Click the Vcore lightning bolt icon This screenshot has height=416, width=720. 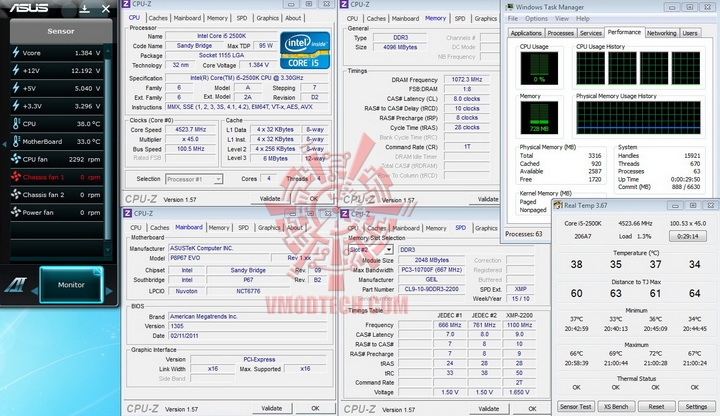tap(16, 53)
